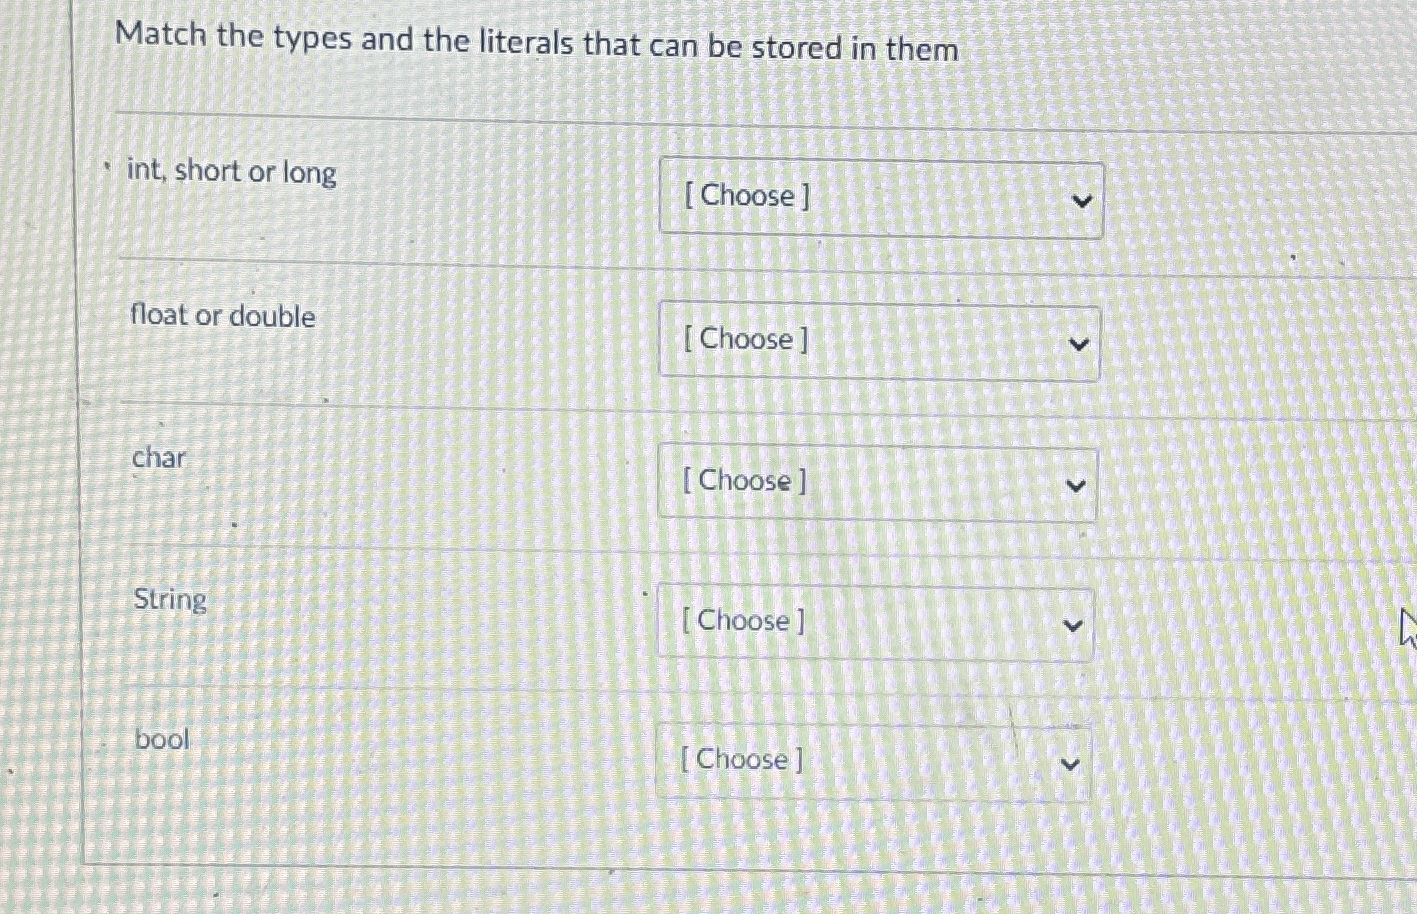Click the label int, short or long
This screenshot has height=914, width=1417.
pos(231,173)
